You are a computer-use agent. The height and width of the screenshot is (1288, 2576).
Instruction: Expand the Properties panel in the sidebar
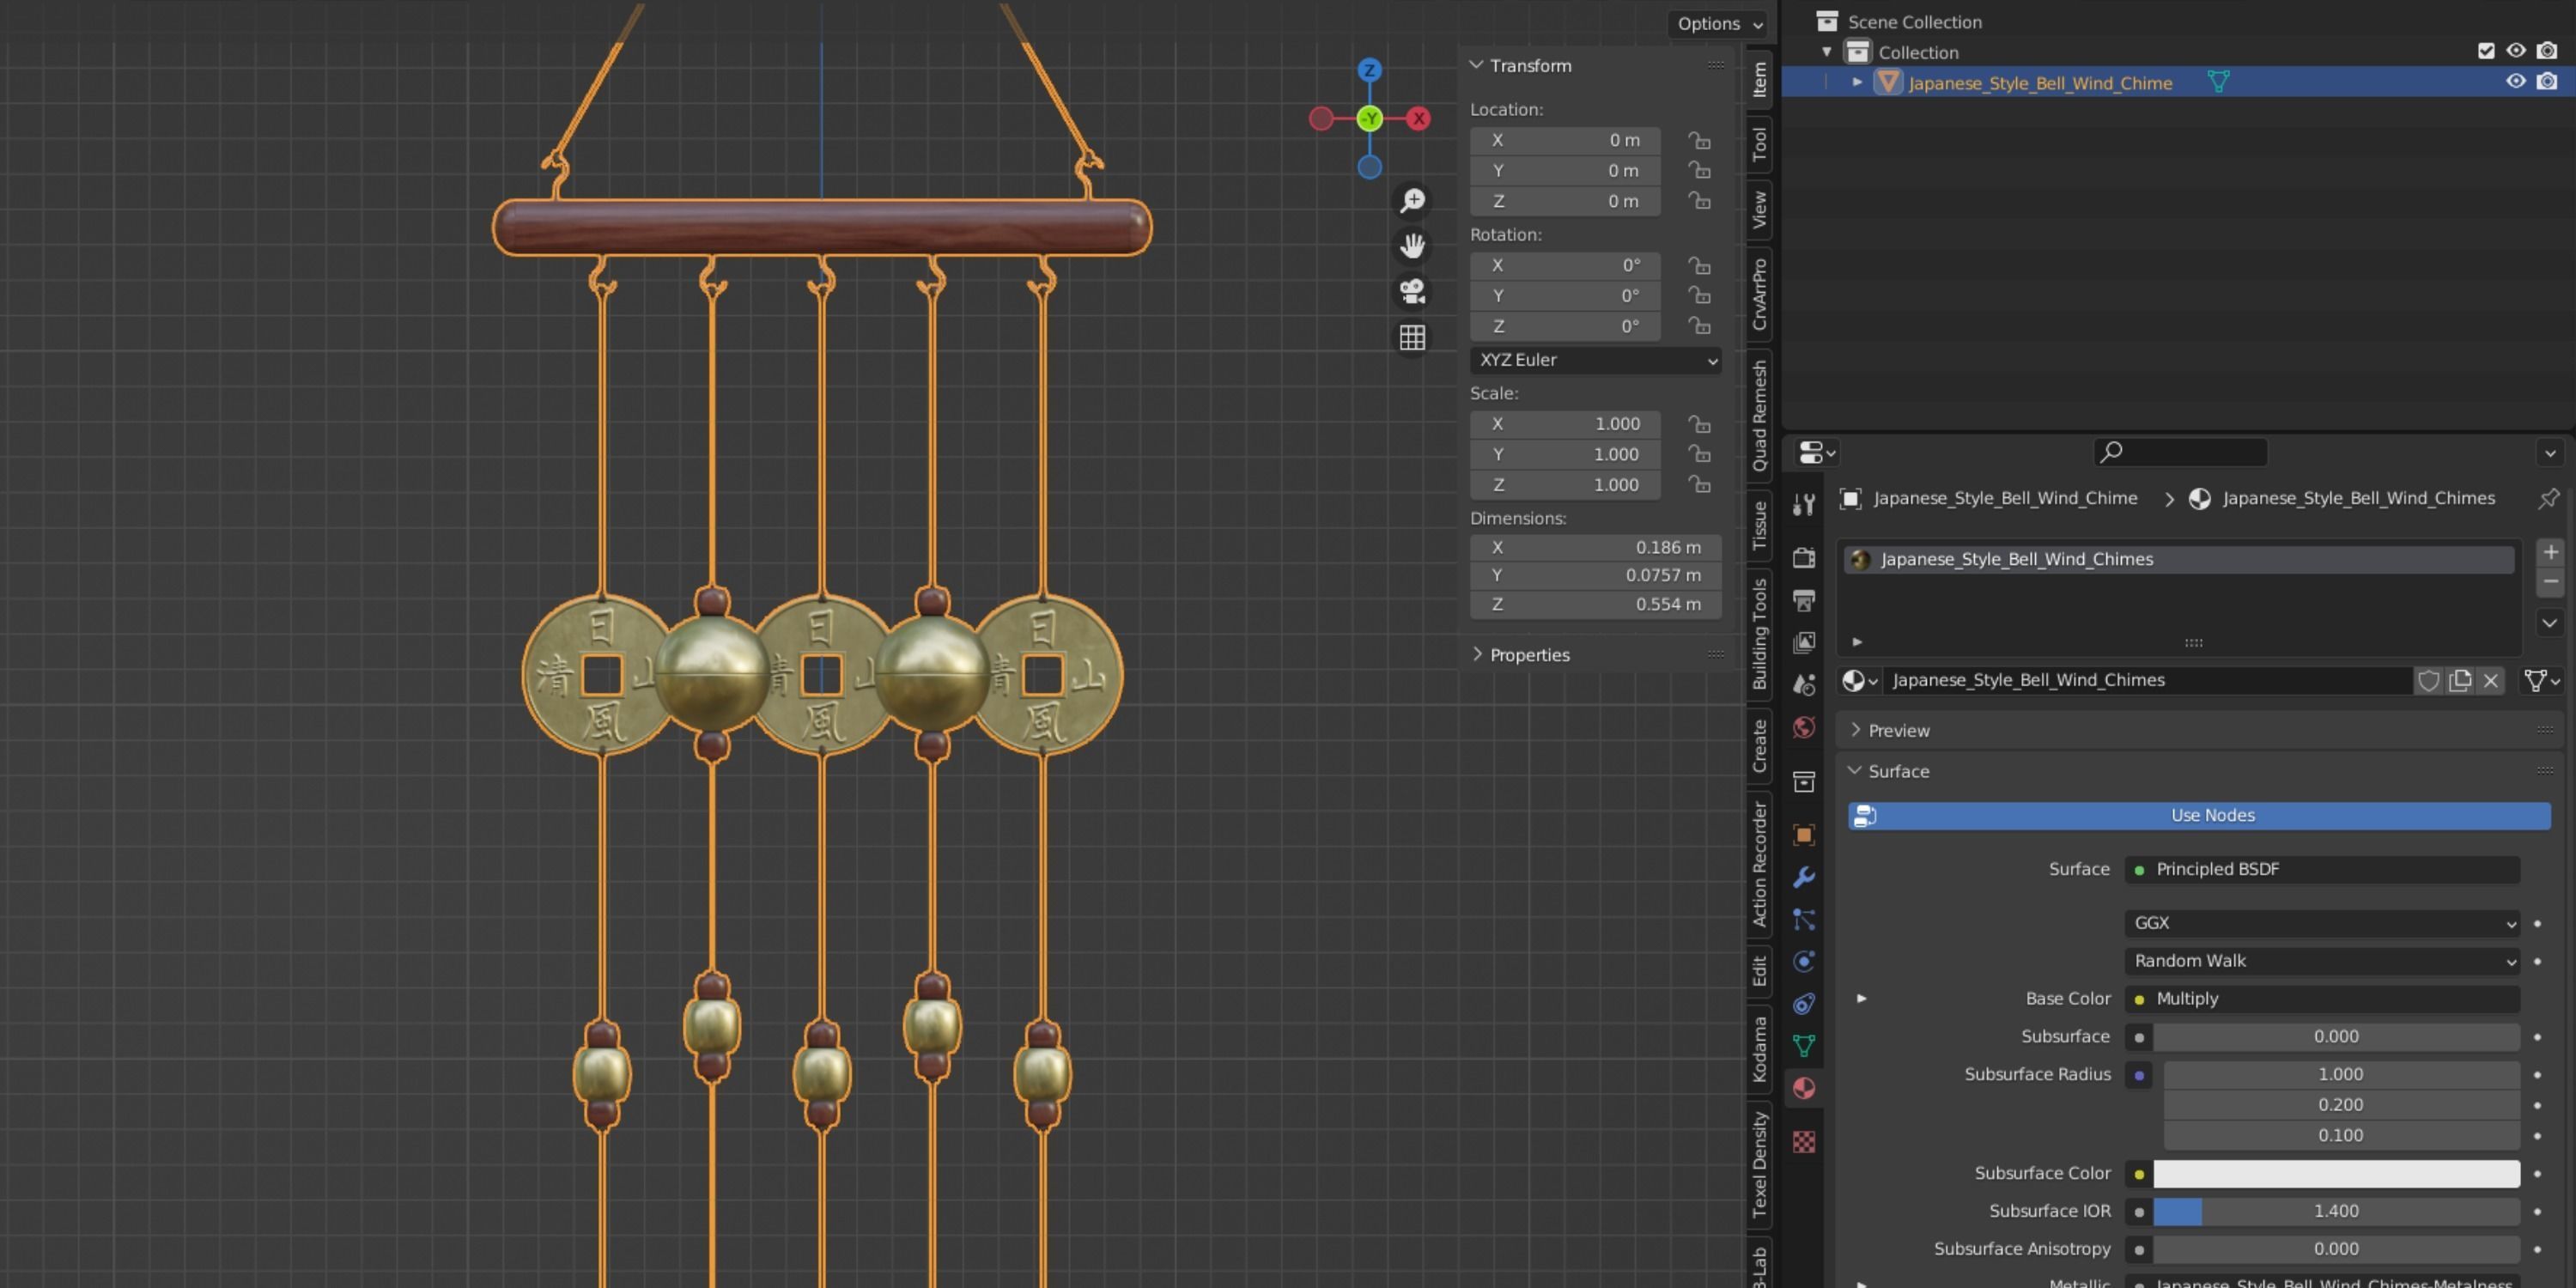coord(1477,654)
